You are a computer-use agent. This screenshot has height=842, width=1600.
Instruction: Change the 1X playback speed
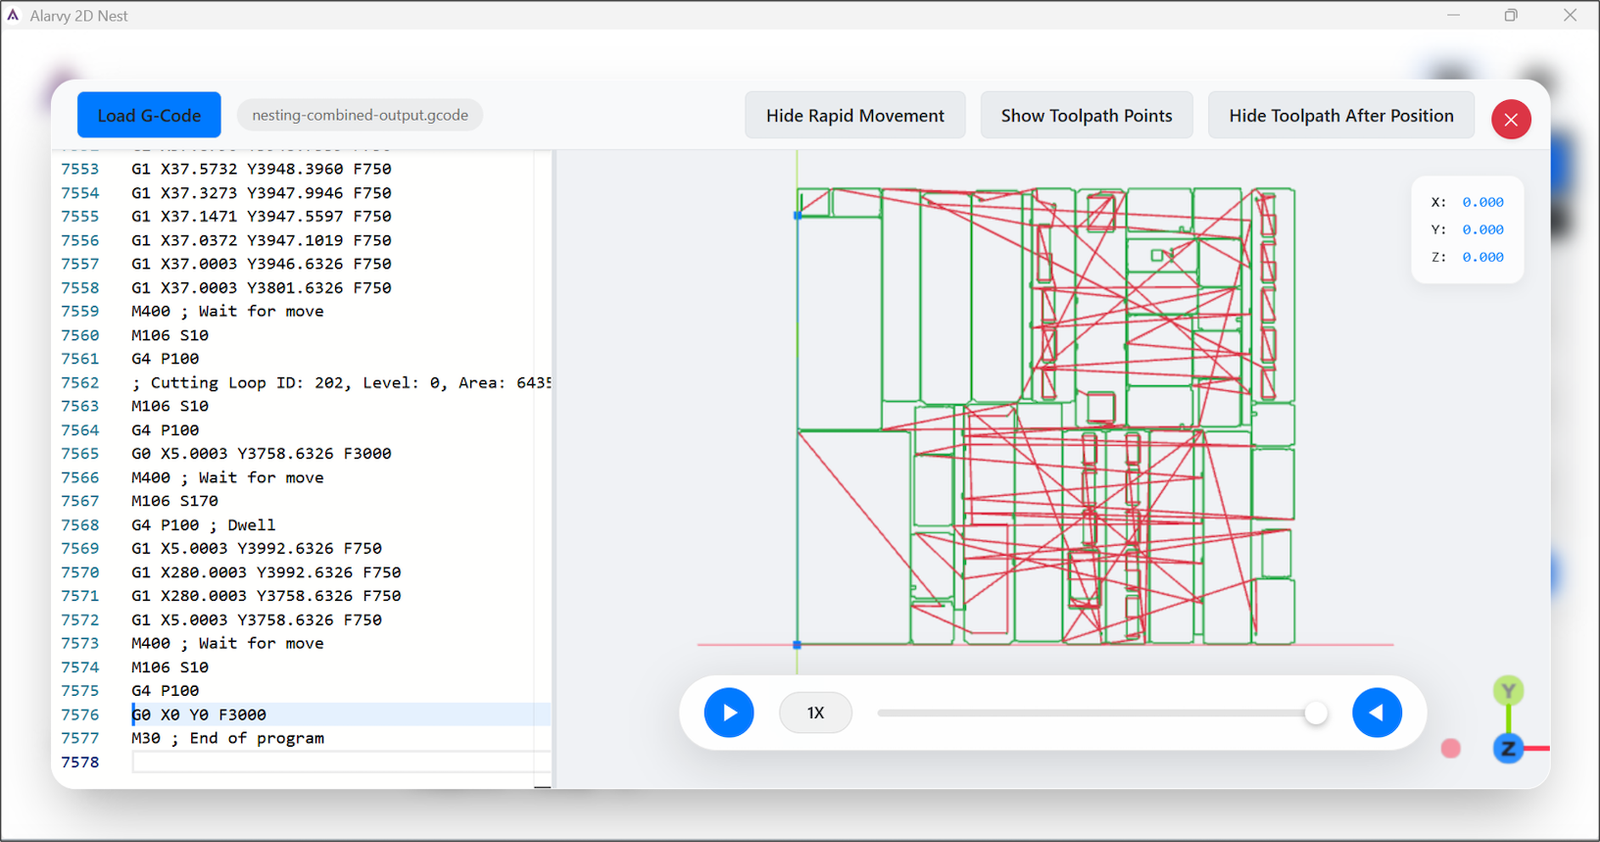(x=816, y=713)
